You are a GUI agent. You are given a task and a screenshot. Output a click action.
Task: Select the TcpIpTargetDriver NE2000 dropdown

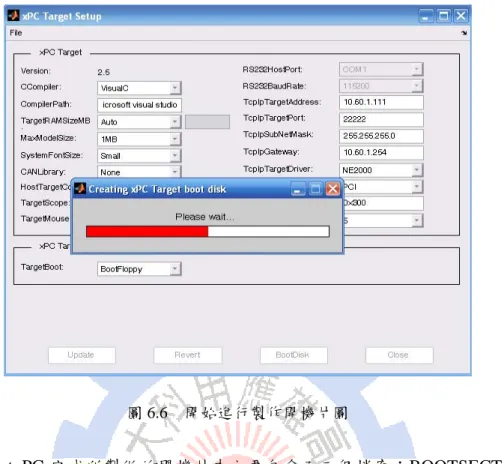click(x=381, y=170)
